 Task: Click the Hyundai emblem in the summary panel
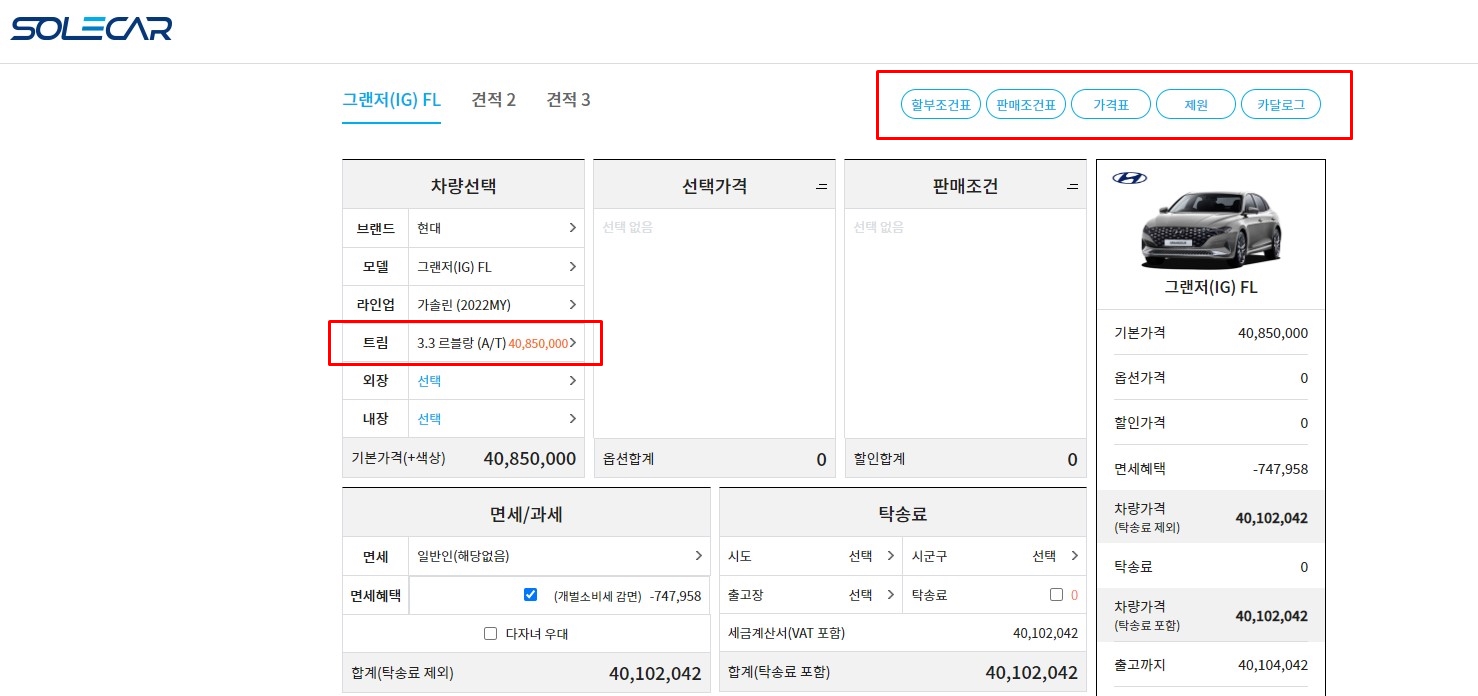(1130, 178)
